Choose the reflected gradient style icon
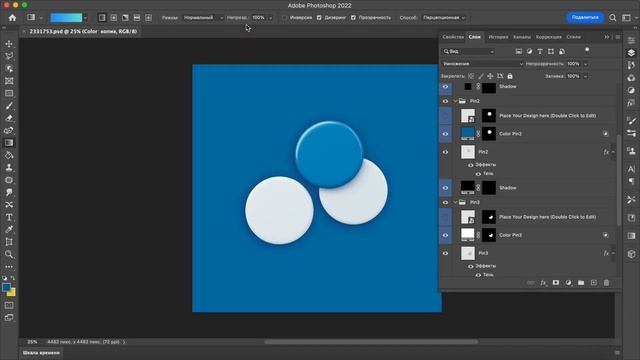 137,18
